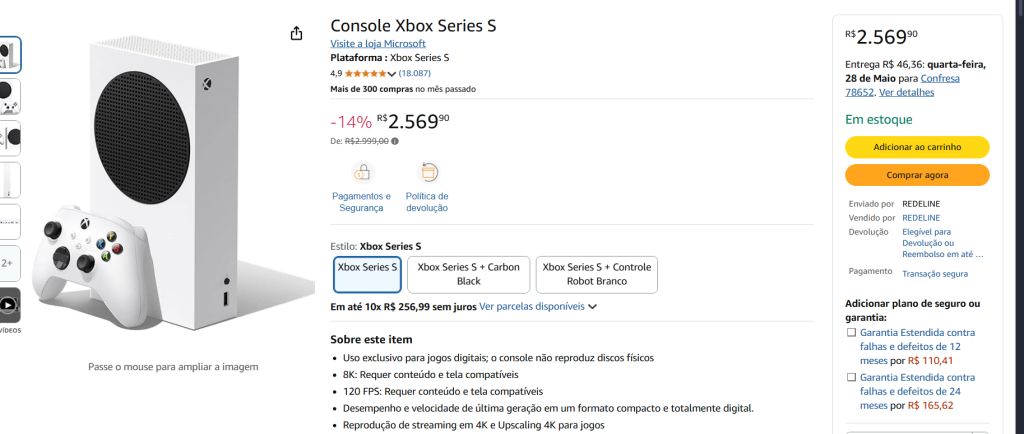Image resolution: width=1024 pixels, height=434 pixels.
Task: Open Visite a loja Microsoft link
Action: coord(378,44)
